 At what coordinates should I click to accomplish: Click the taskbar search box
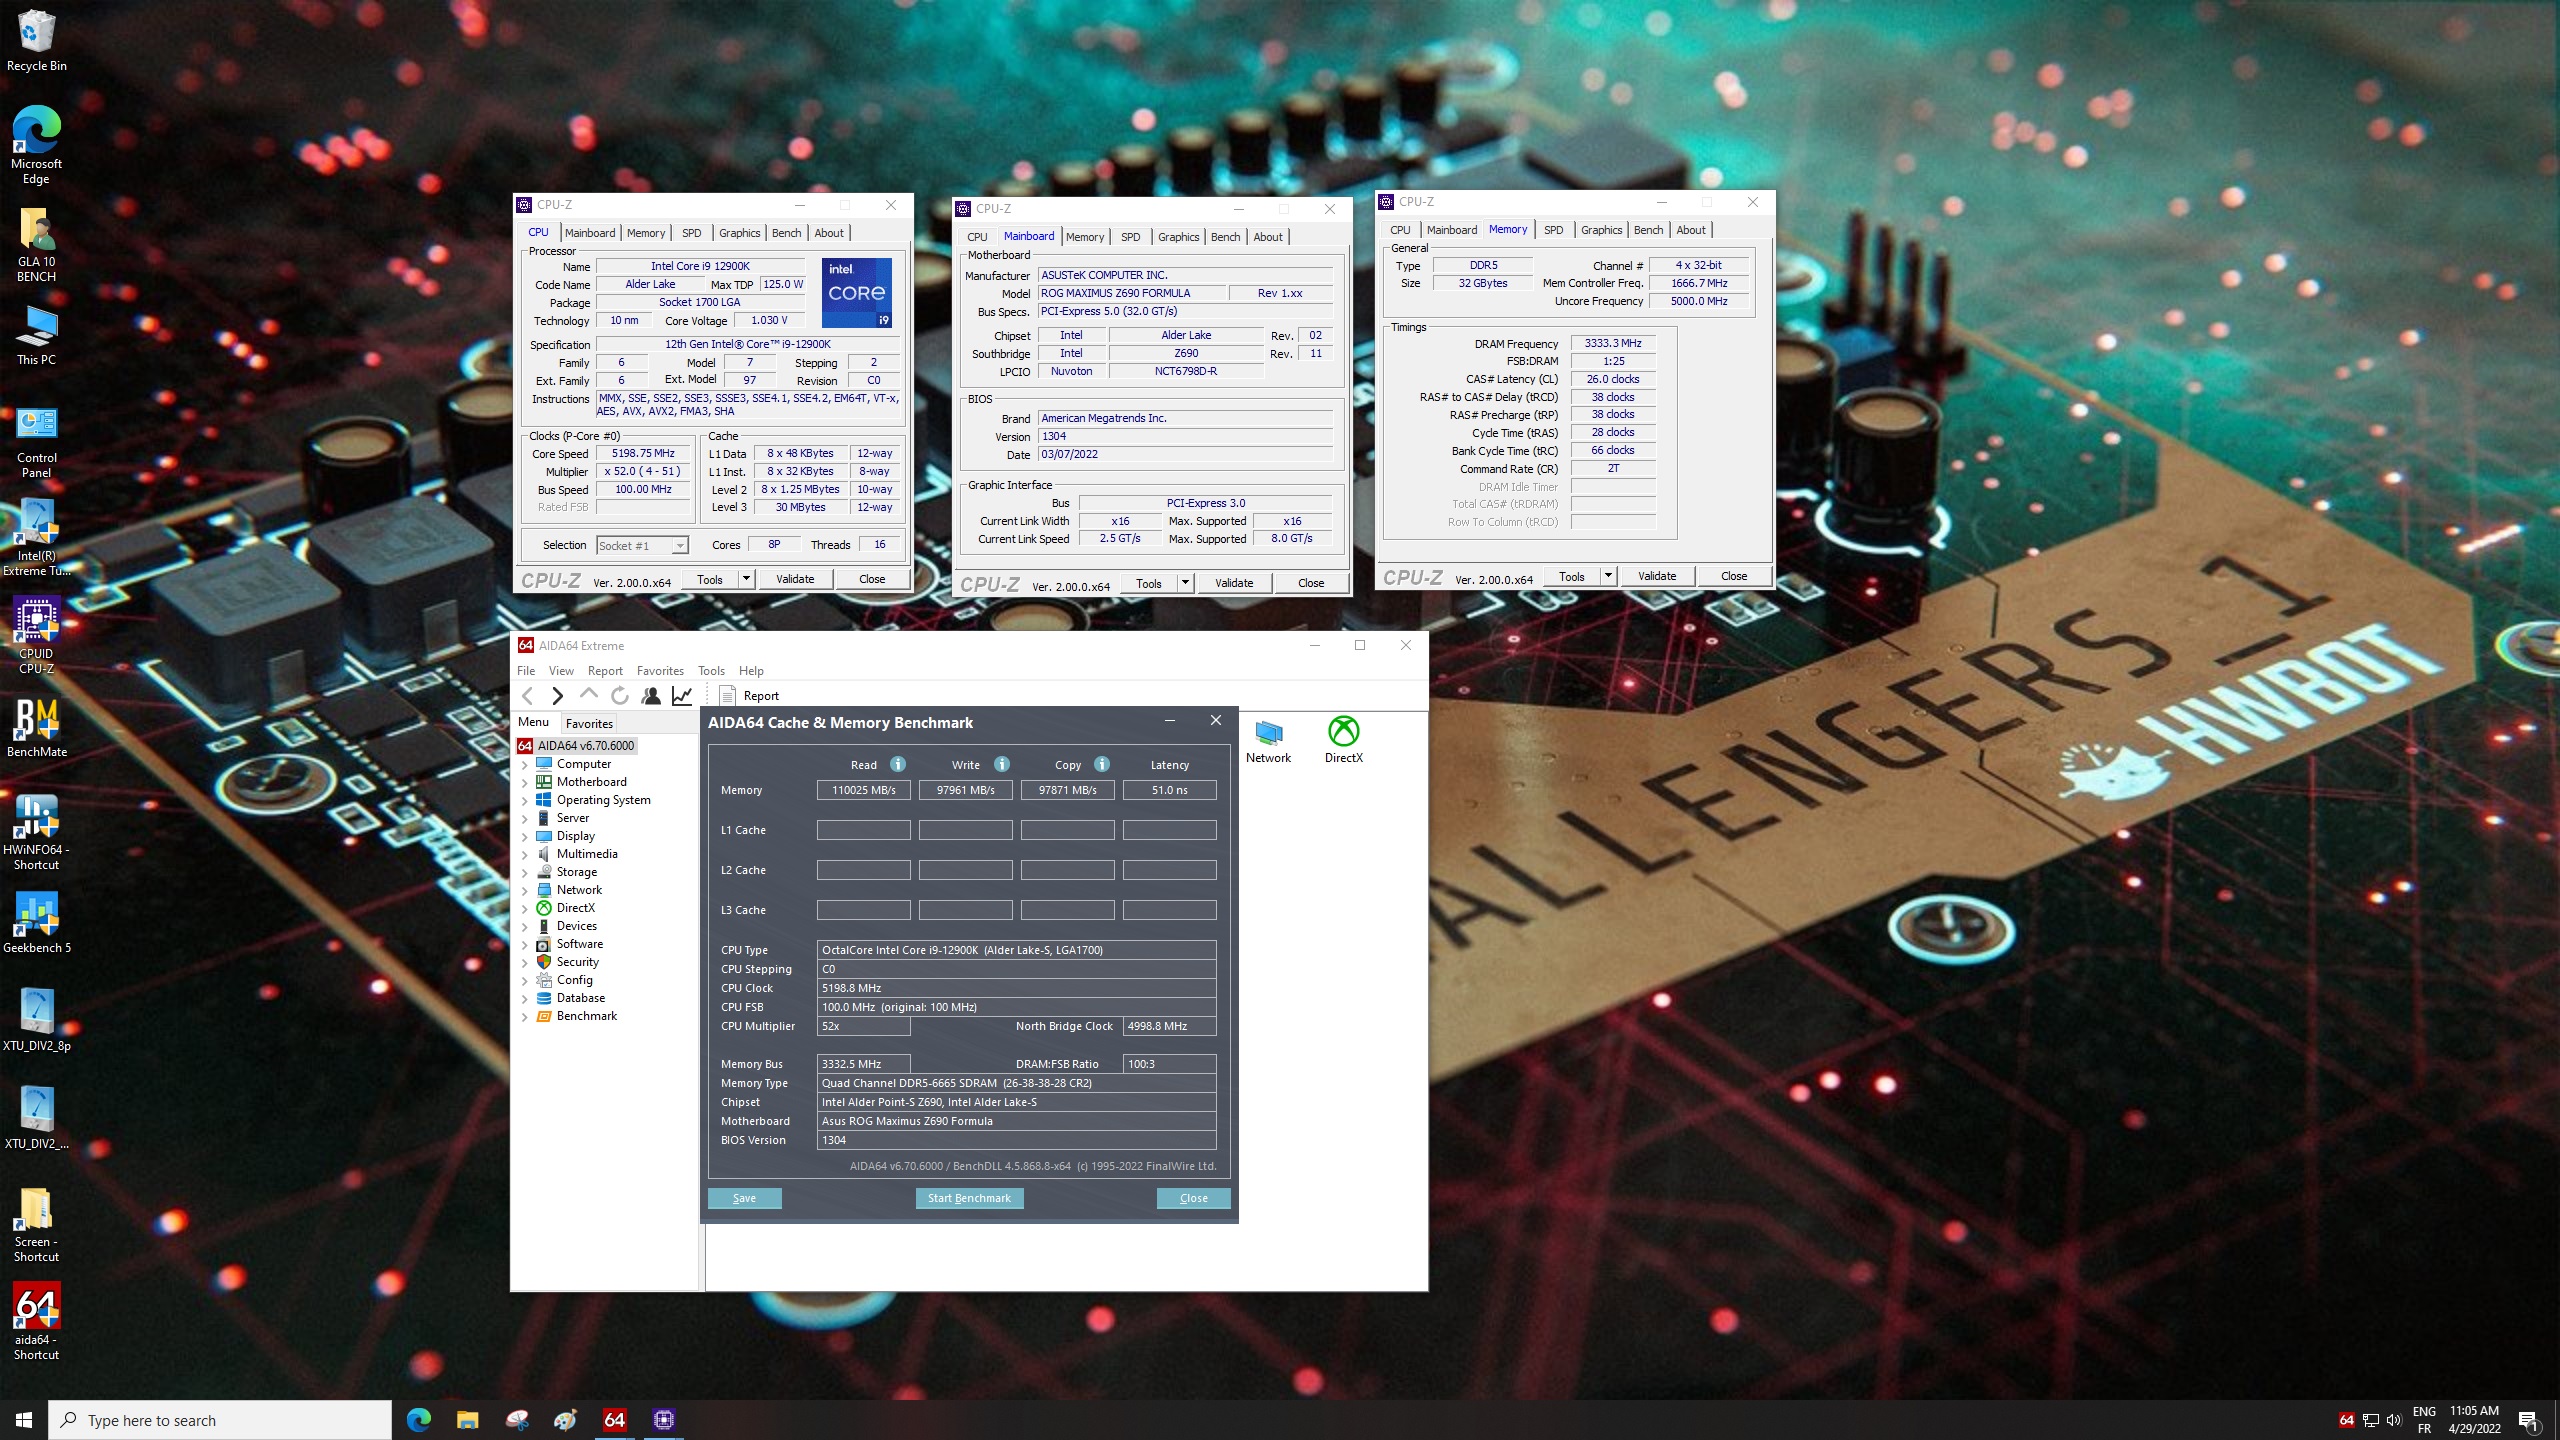tap(220, 1420)
